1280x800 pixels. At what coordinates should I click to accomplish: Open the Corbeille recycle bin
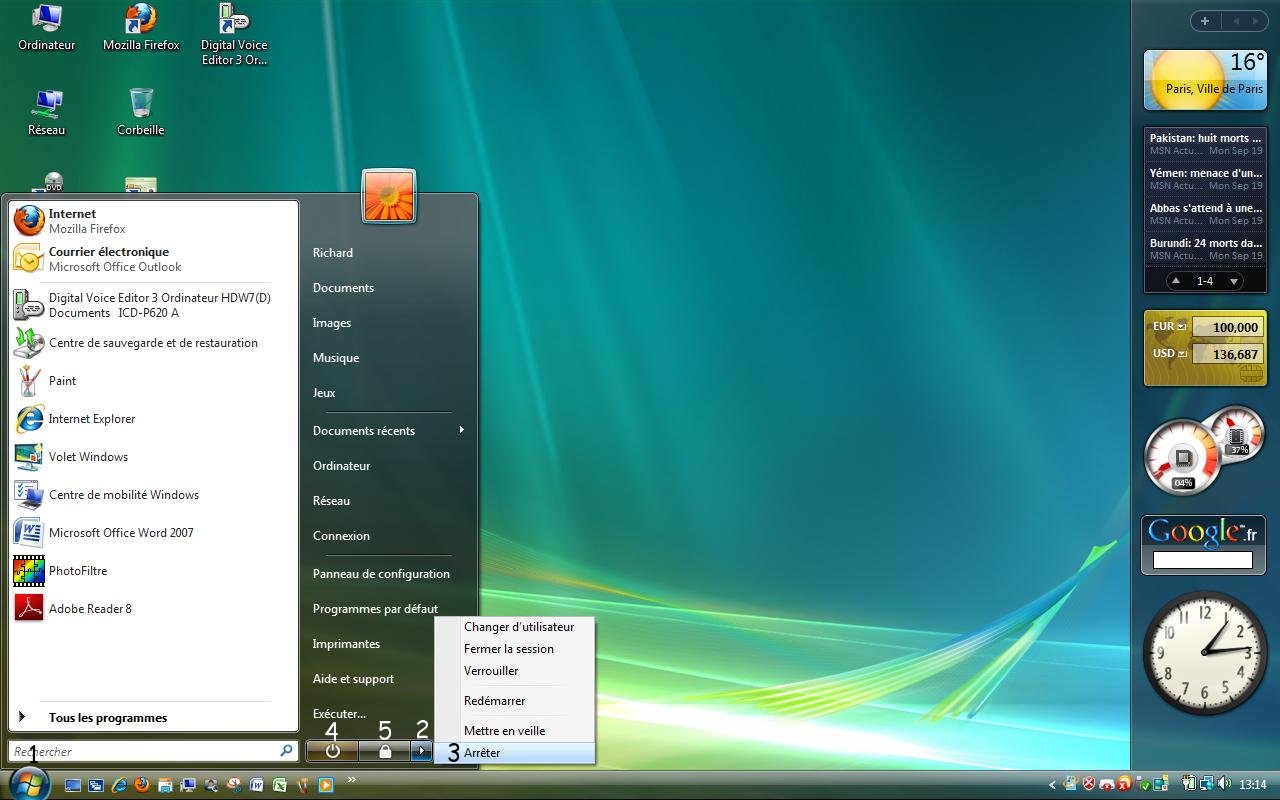coord(141,113)
